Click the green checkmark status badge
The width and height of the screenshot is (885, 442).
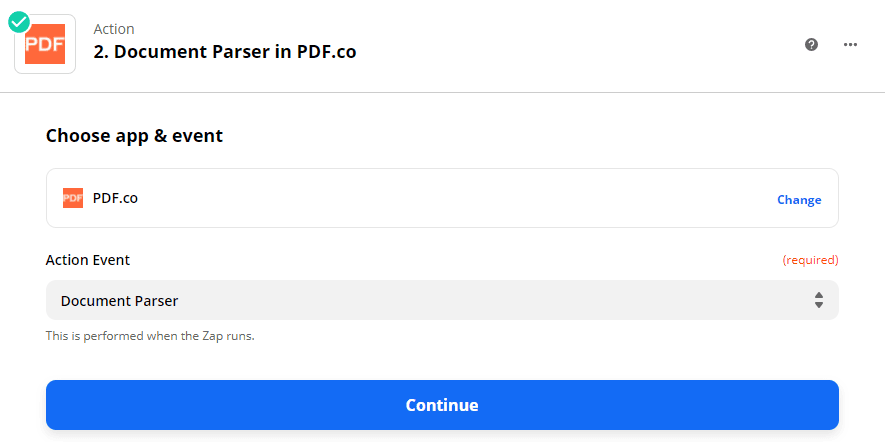19,22
